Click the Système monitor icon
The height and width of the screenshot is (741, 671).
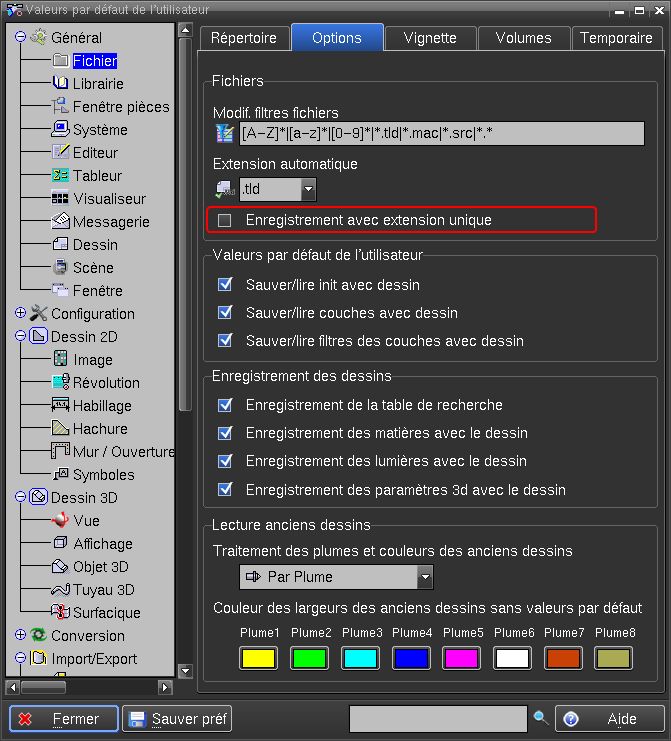[x=60, y=130]
